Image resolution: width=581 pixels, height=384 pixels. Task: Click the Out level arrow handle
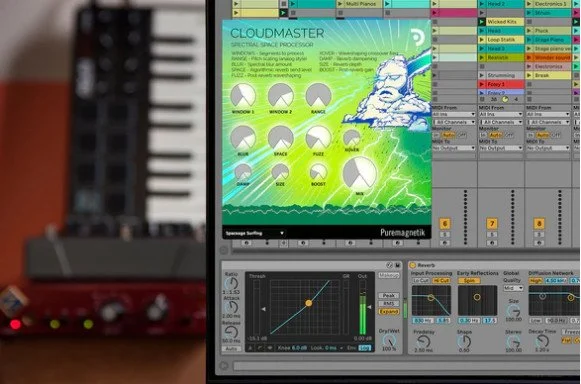click(369, 307)
